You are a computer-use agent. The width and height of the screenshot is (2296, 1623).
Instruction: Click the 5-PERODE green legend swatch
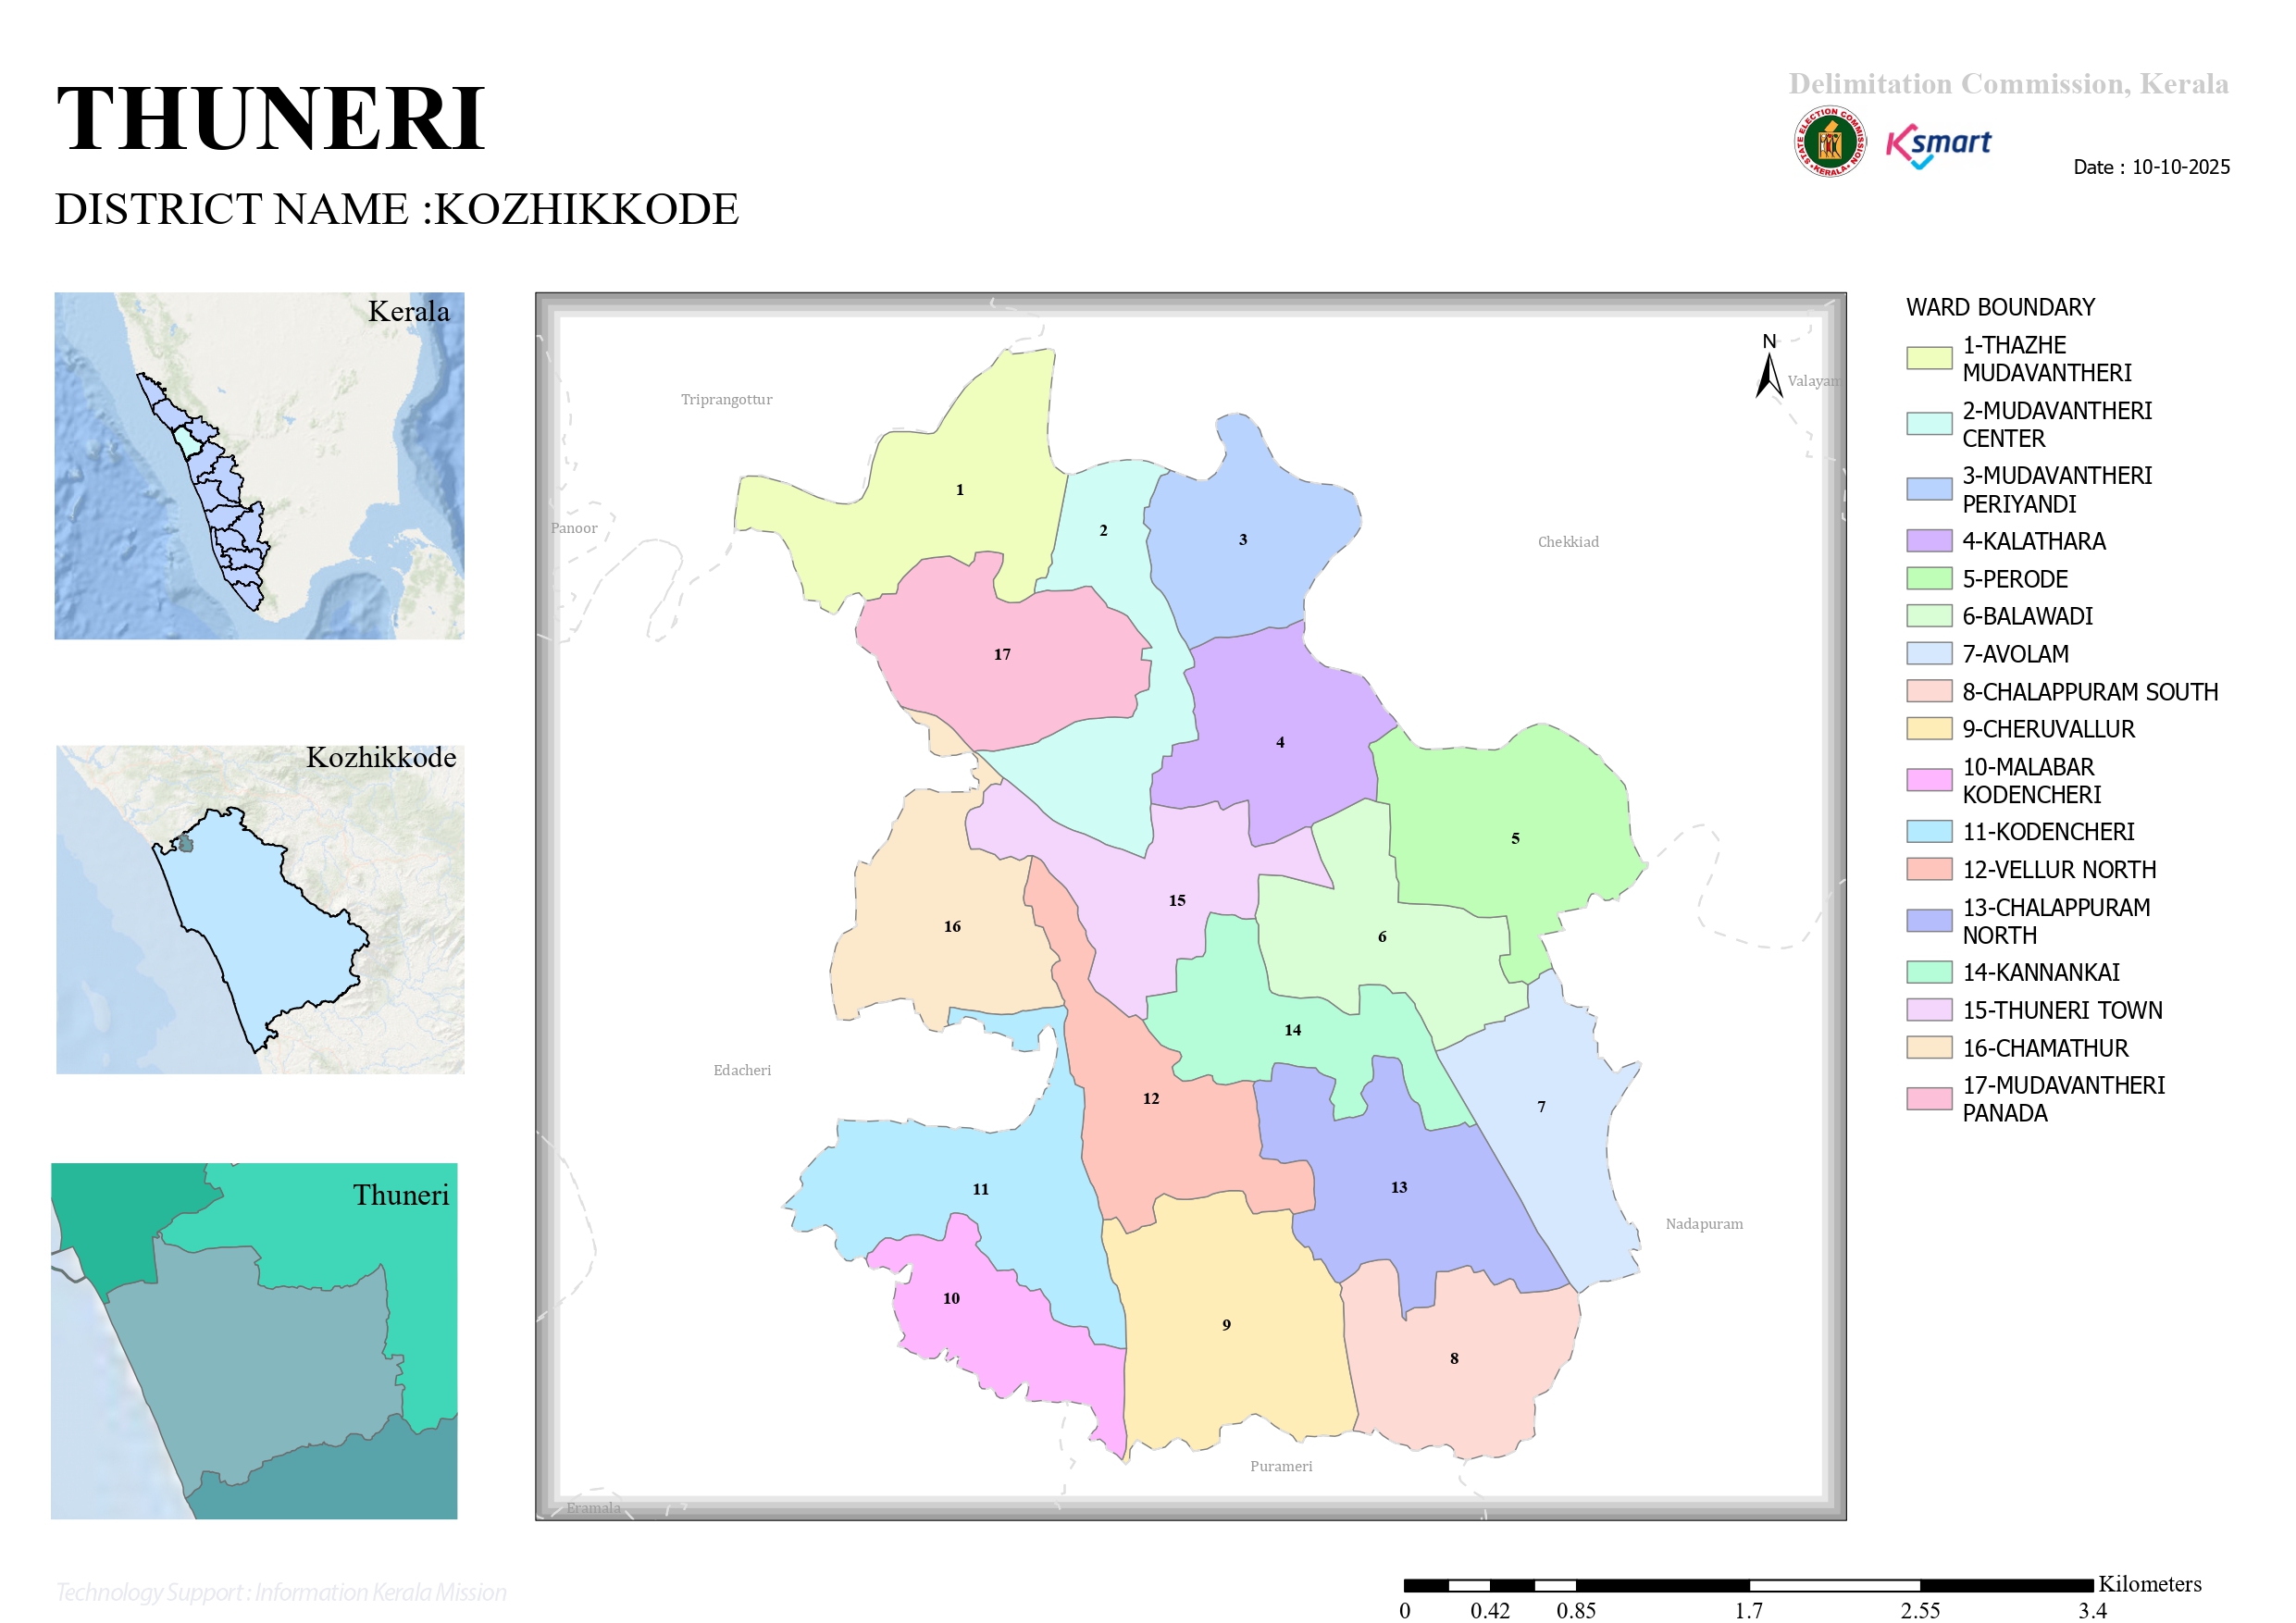[x=1929, y=579]
